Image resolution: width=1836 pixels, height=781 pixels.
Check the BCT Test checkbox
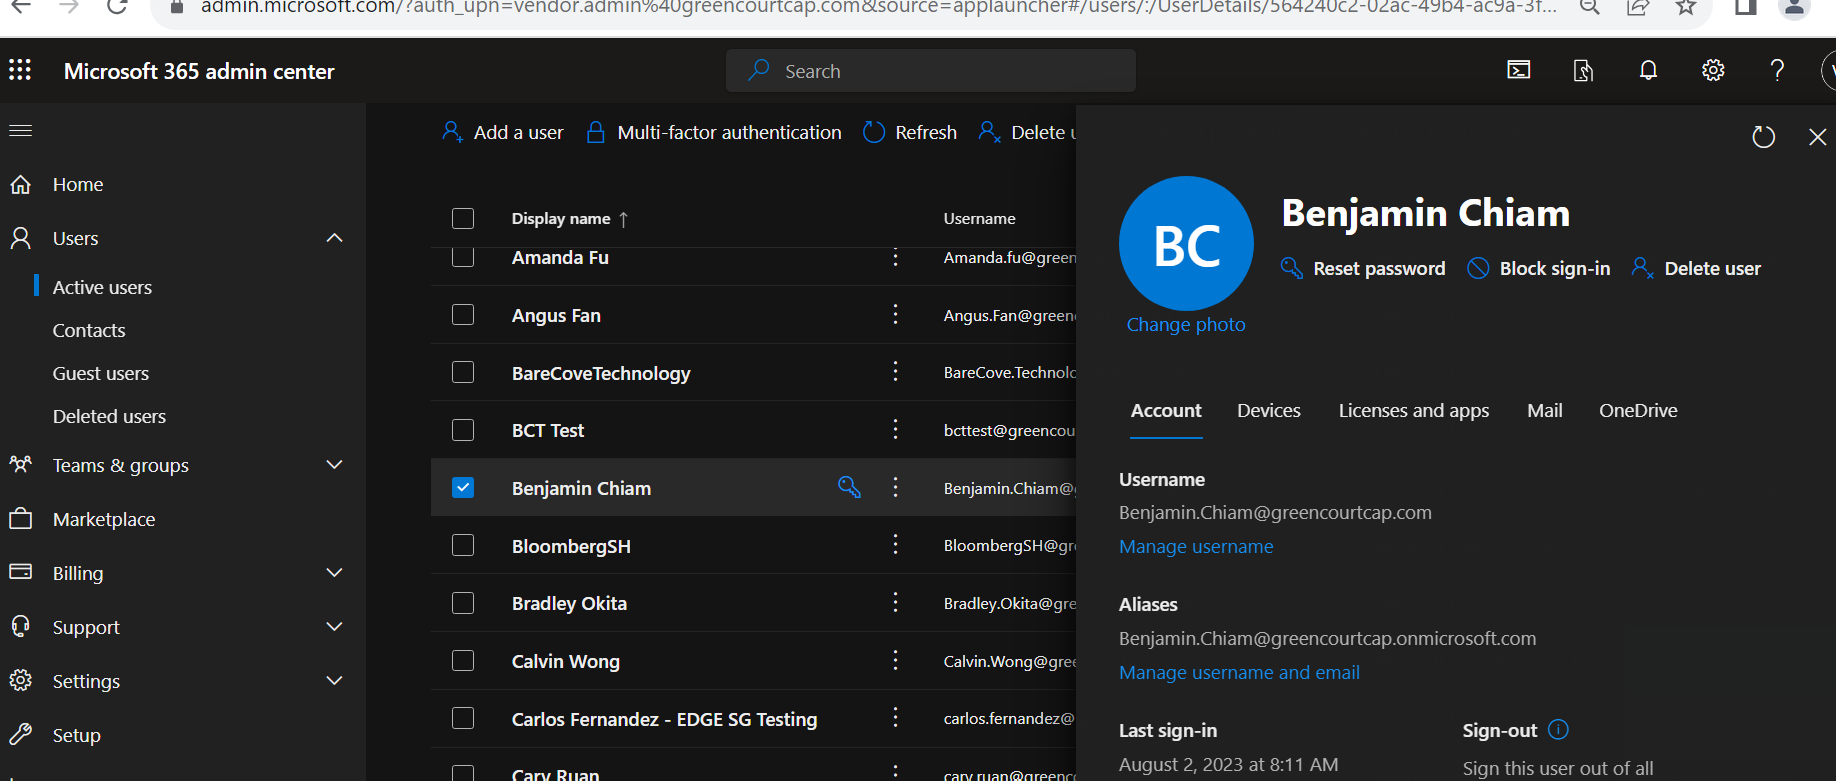coord(463,430)
